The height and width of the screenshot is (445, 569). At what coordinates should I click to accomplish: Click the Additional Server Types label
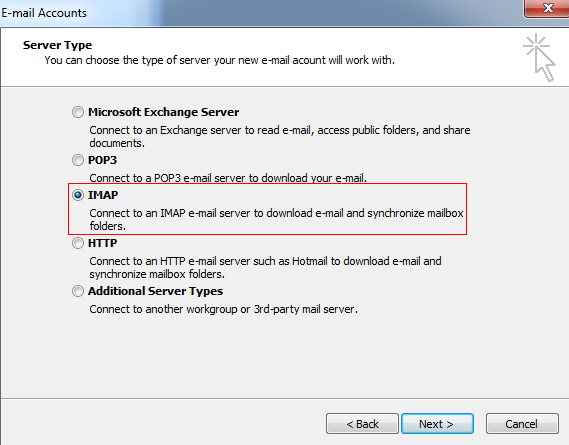click(155, 291)
